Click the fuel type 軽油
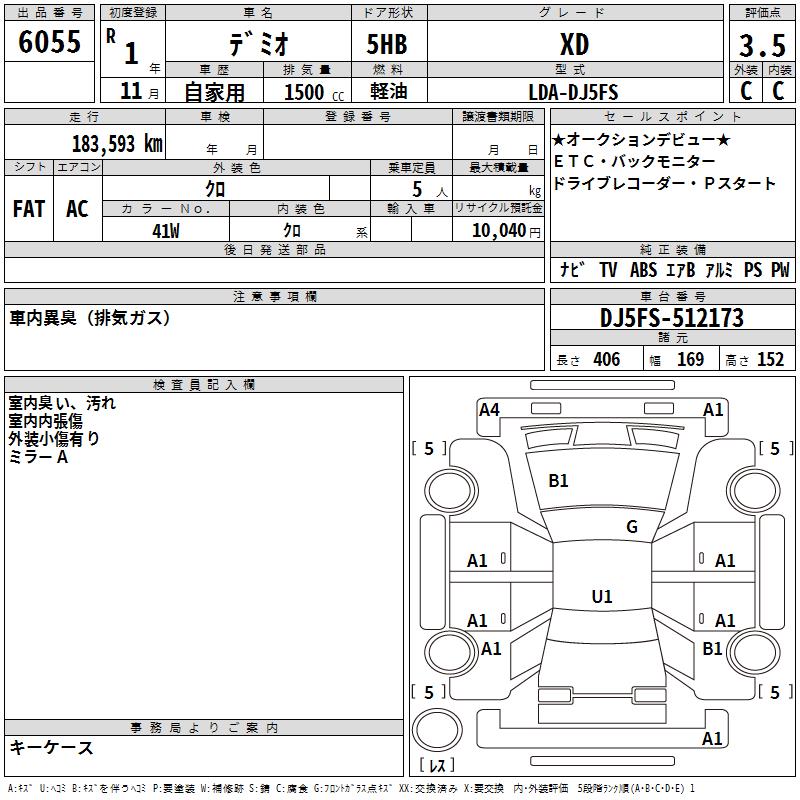Image resolution: width=800 pixels, height=800 pixels. 389,91
